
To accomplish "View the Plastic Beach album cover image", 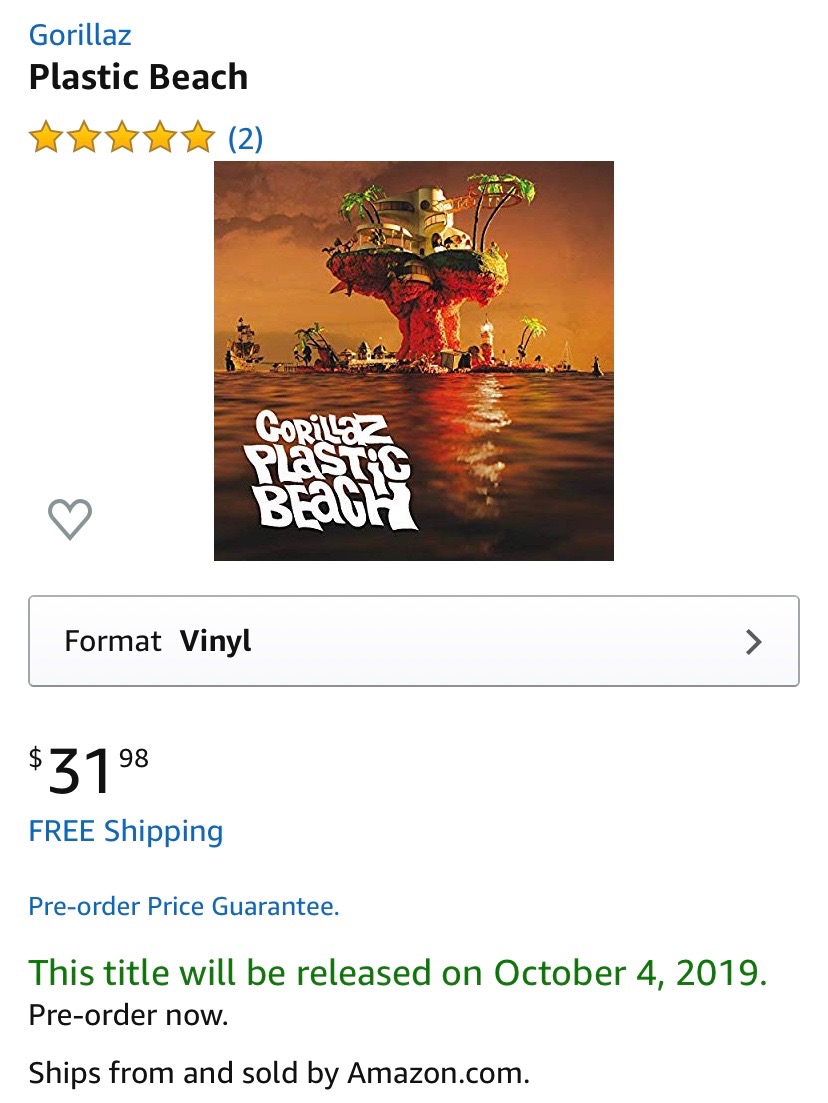I will click(x=414, y=361).
